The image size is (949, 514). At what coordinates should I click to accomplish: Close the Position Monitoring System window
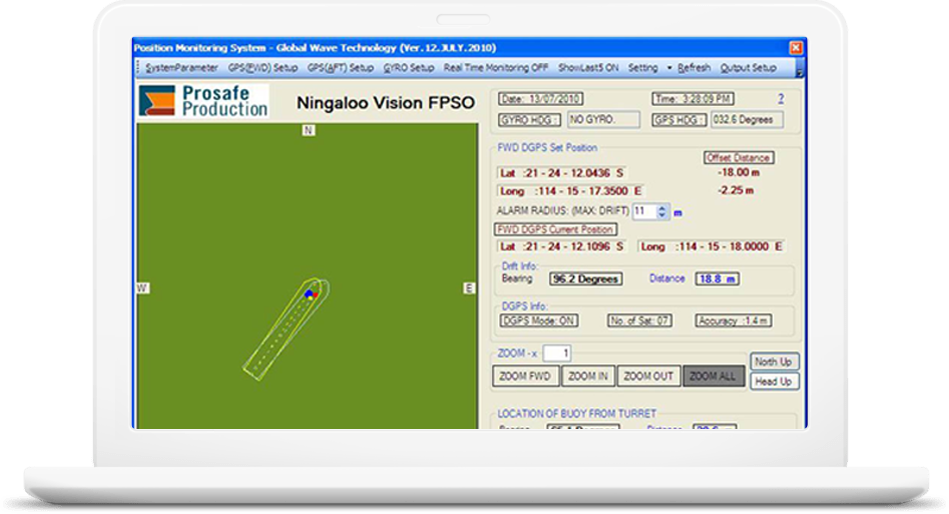[796, 48]
